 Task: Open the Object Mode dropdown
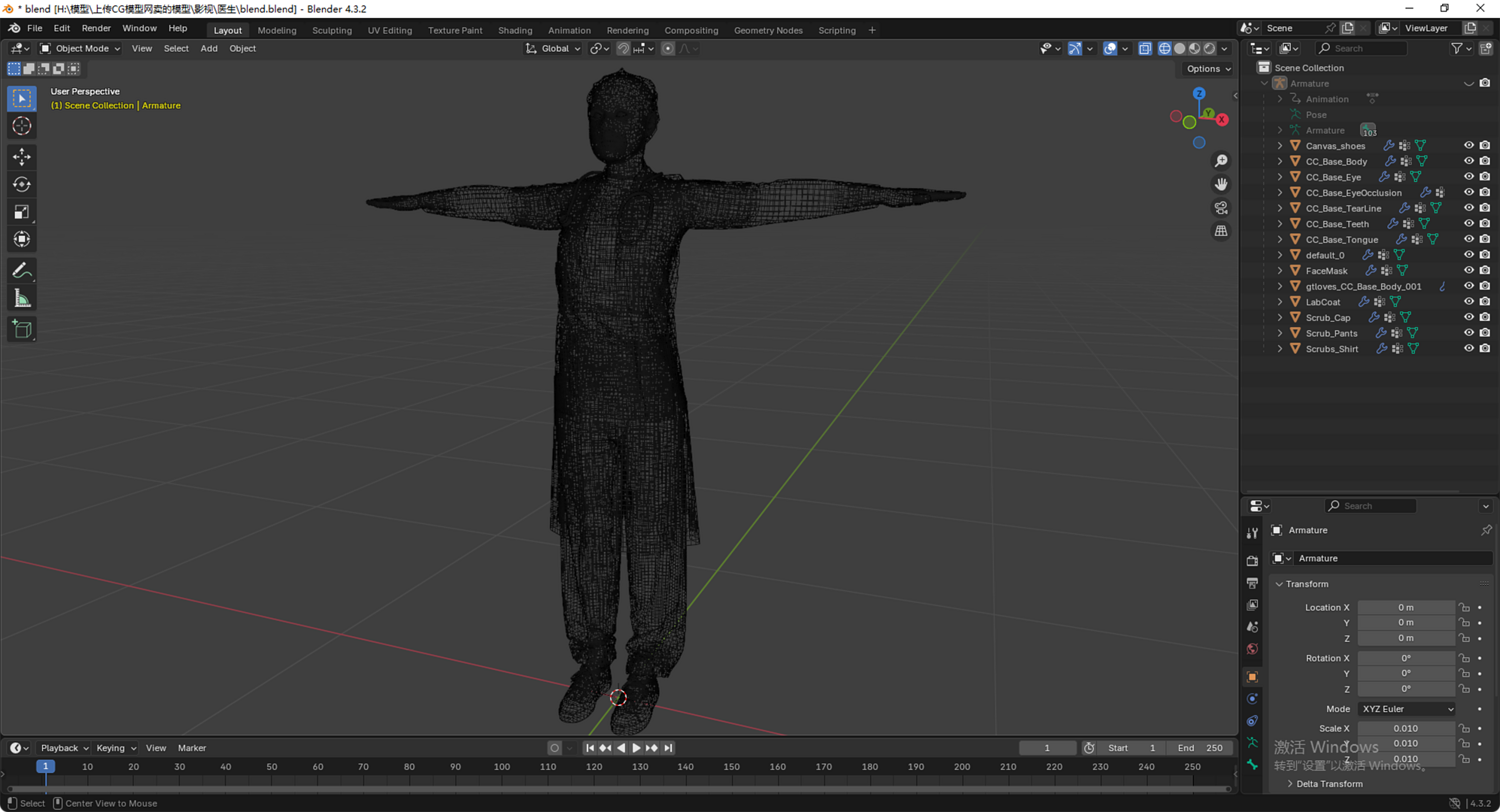tap(80, 48)
